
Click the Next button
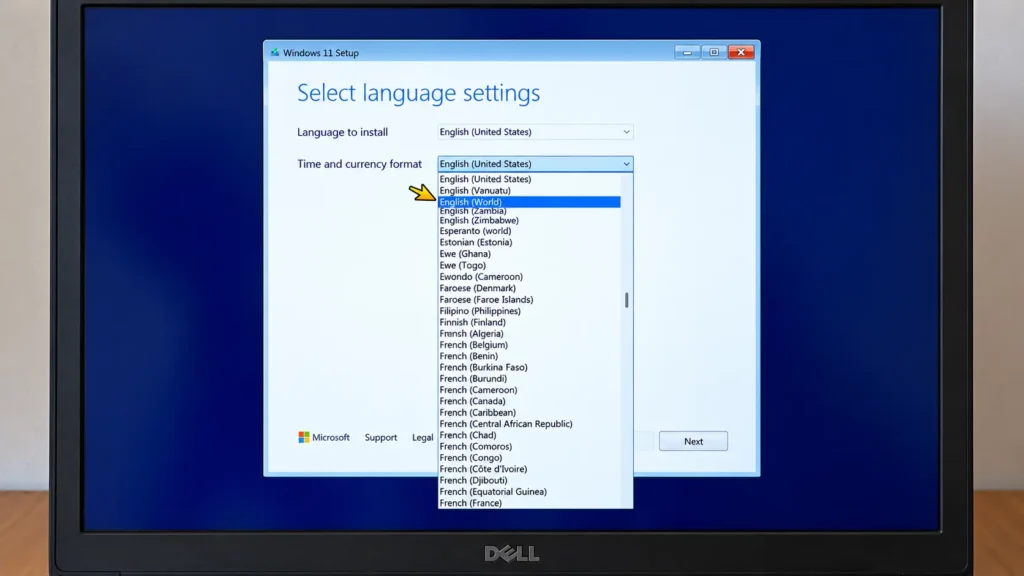(x=693, y=441)
